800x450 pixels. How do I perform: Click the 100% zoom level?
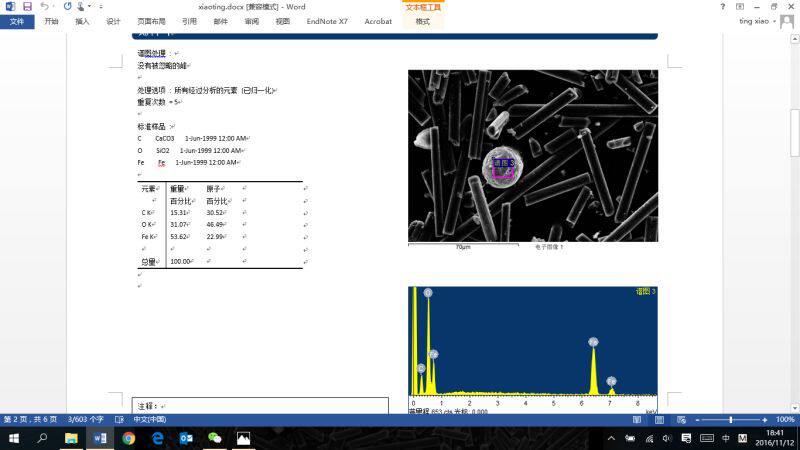coord(785,419)
